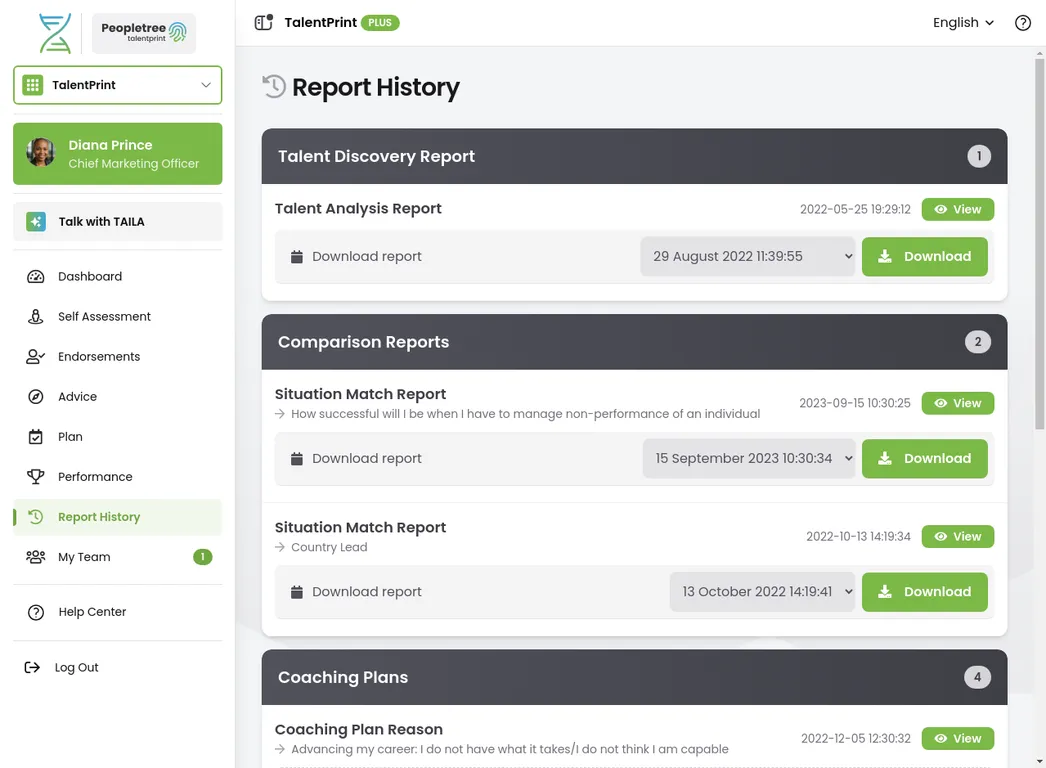This screenshot has height=768, width=1046.
Task: Click the timestamp 2022-05-25 19:29:12
Action: [x=855, y=210]
